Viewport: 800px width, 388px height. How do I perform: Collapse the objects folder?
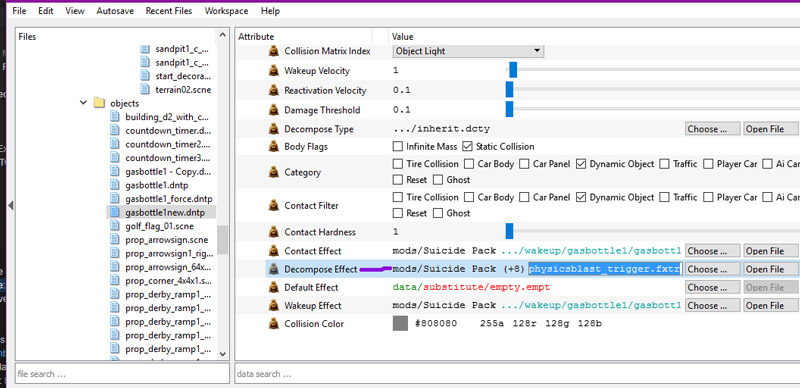coord(83,103)
